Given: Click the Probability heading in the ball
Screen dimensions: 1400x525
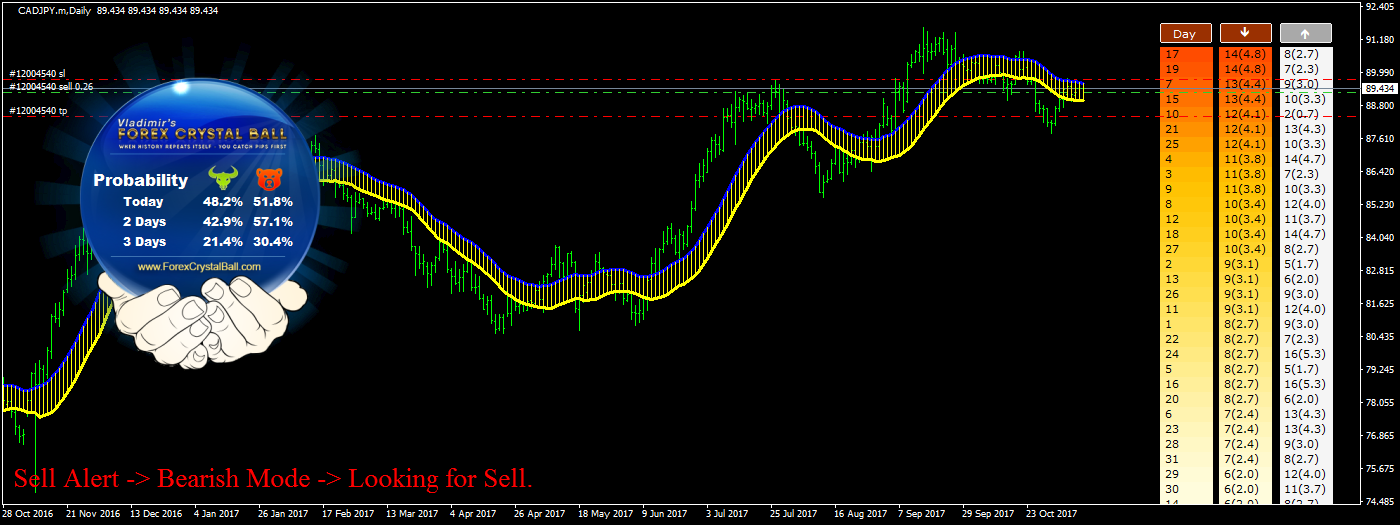Looking at the screenshot, I should [140, 181].
